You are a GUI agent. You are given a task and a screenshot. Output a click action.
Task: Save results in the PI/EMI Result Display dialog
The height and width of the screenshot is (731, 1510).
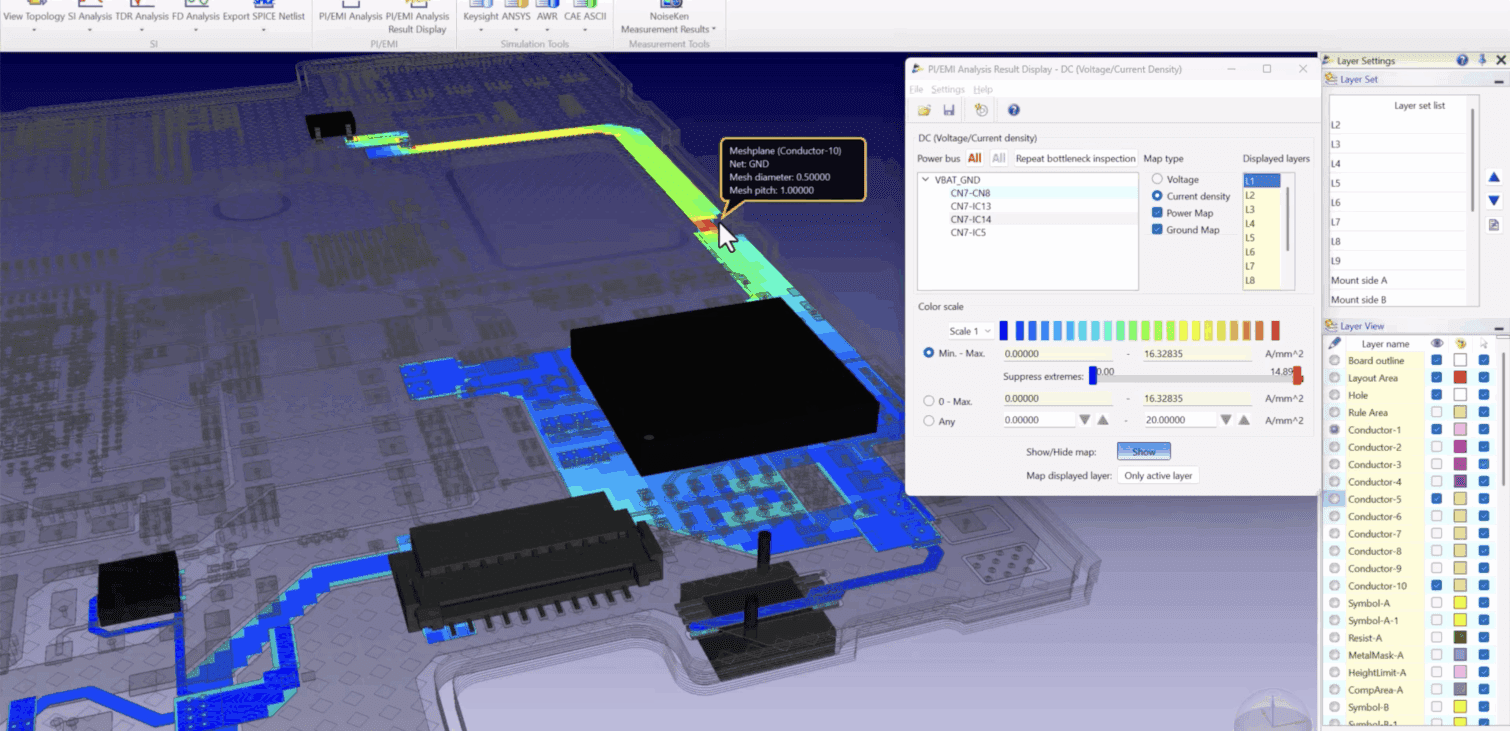(948, 110)
